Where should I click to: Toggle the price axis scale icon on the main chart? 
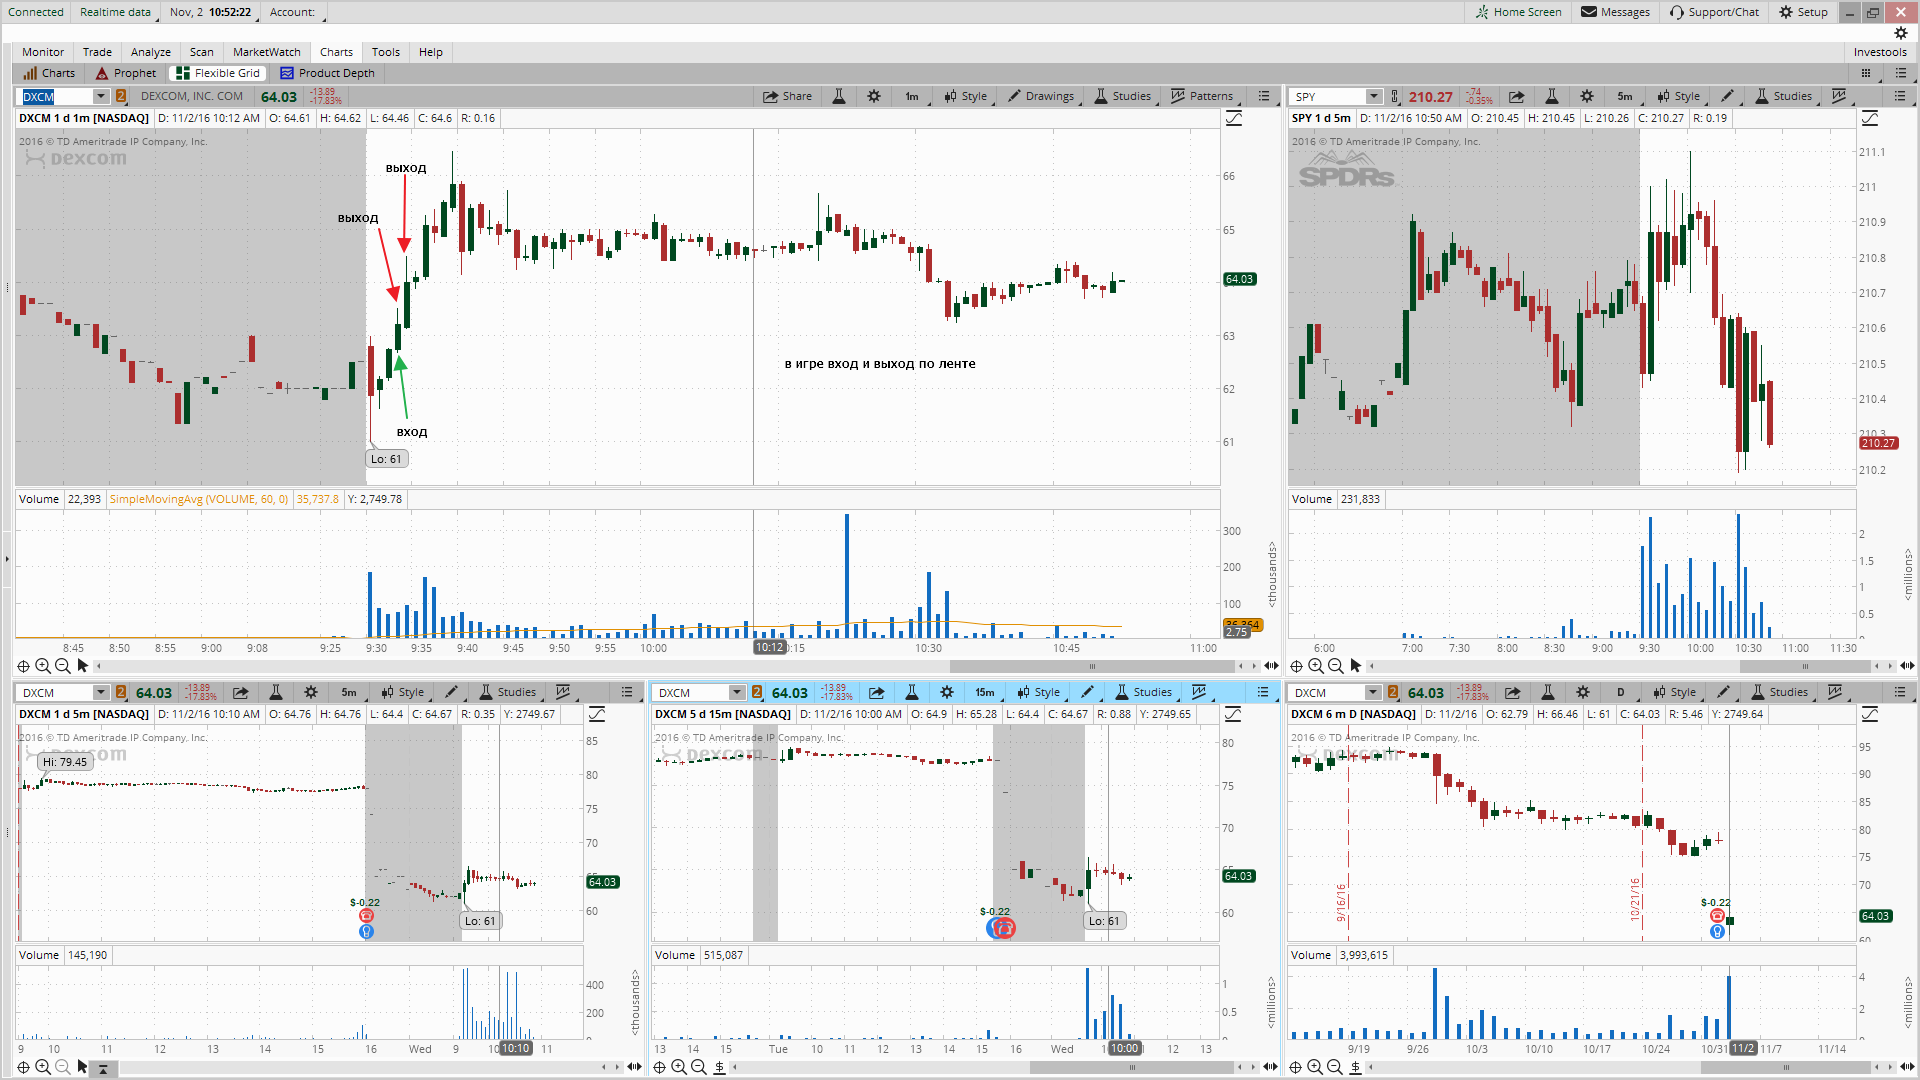(1234, 118)
